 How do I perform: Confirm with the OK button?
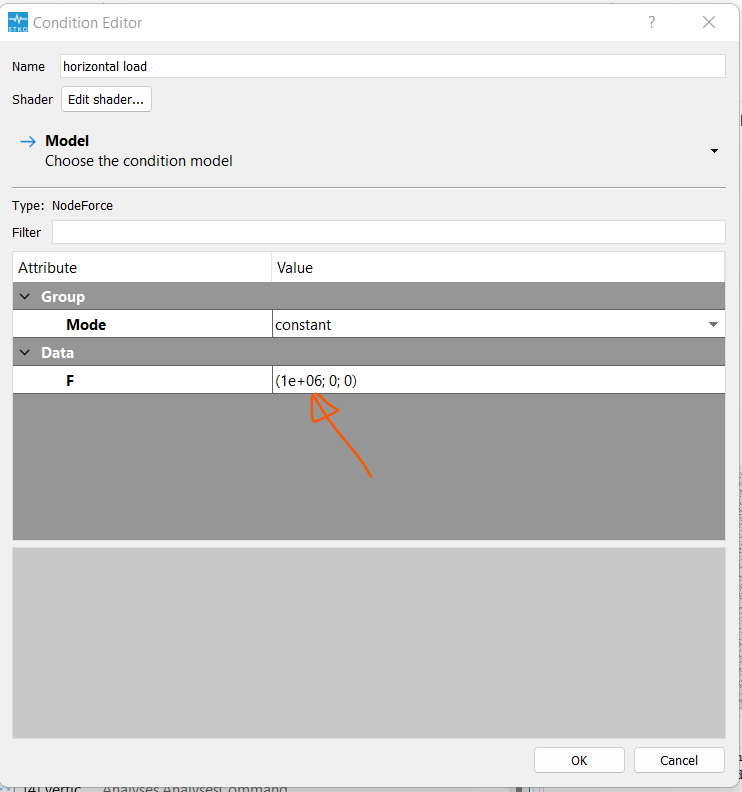pyautogui.click(x=579, y=760)
